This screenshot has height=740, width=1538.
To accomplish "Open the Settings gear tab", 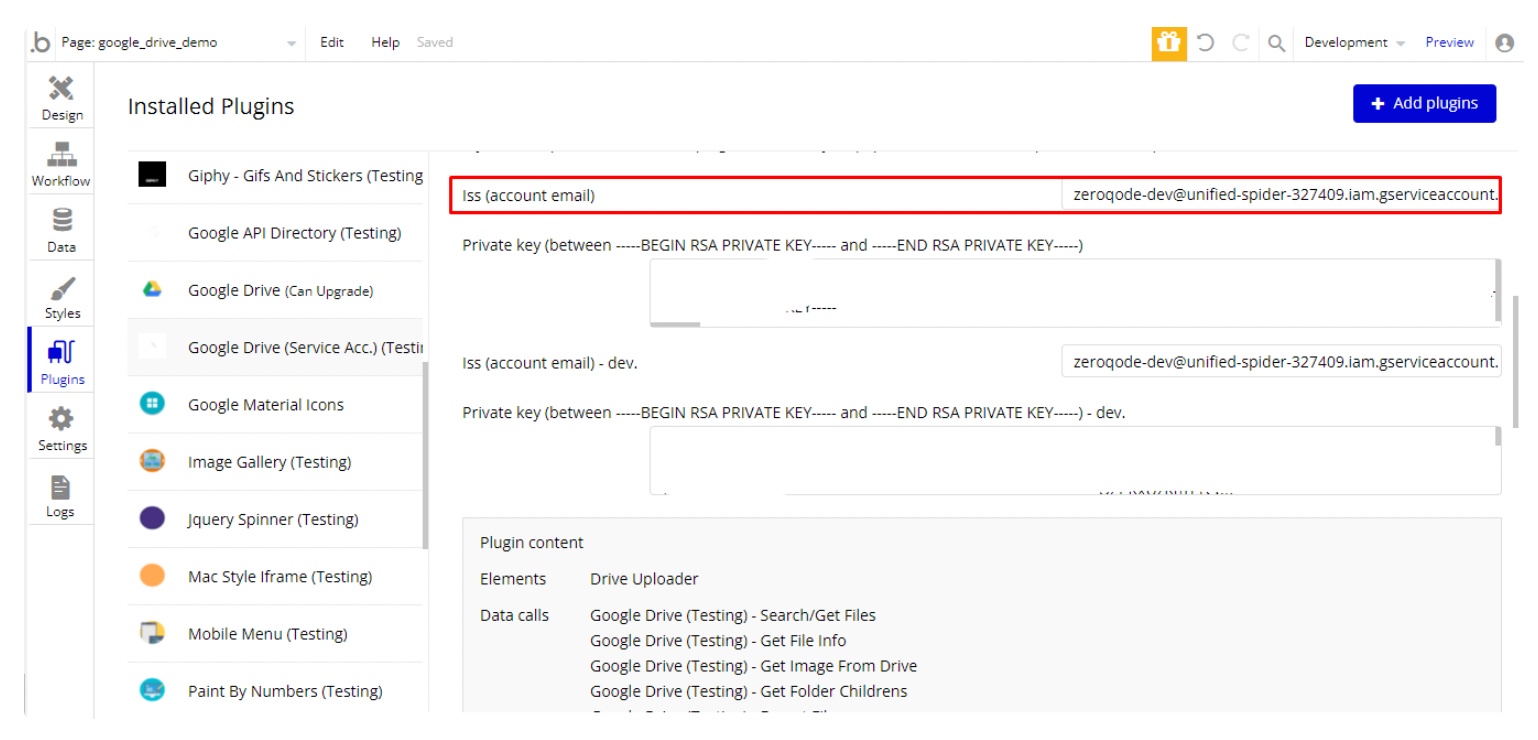I will pyautogui.click(x=62, y=419).
